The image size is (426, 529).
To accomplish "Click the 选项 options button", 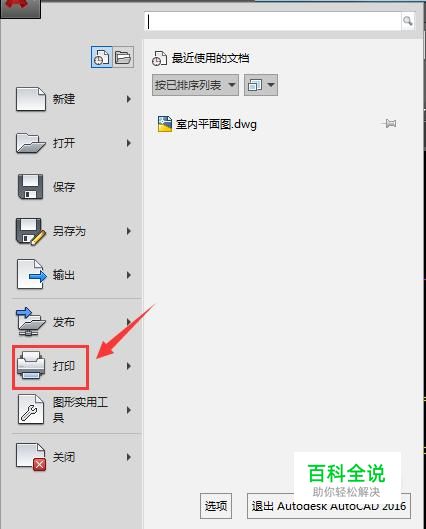I will (216, 506).
